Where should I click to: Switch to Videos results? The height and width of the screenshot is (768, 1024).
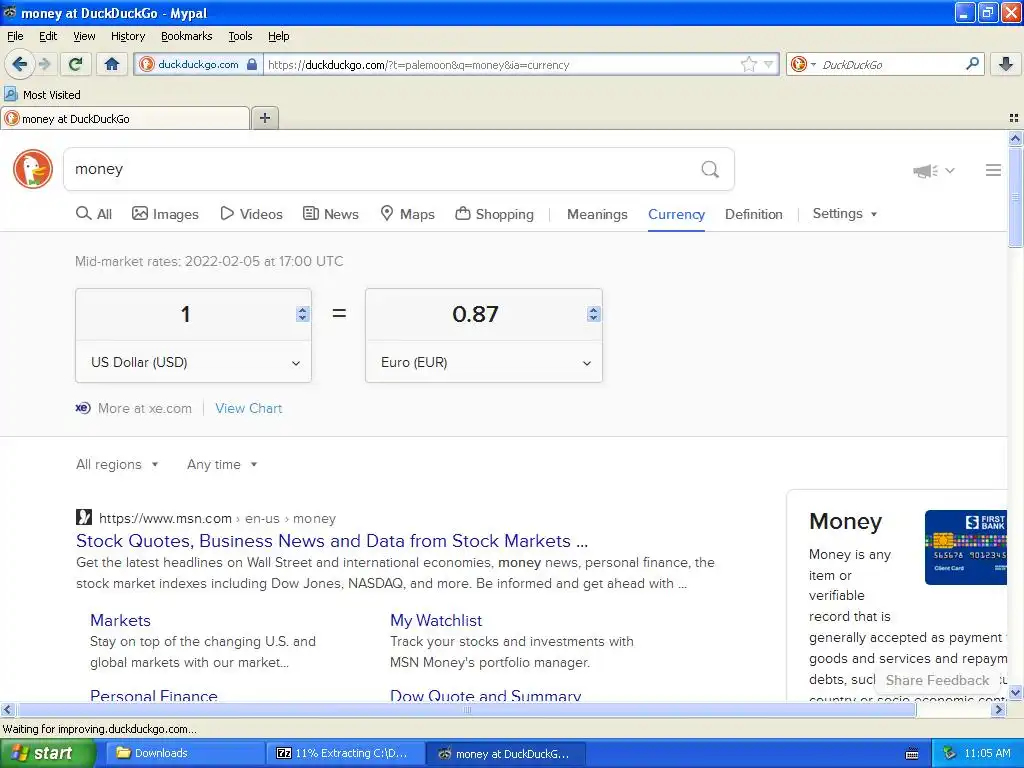click(x=251, y=214)
